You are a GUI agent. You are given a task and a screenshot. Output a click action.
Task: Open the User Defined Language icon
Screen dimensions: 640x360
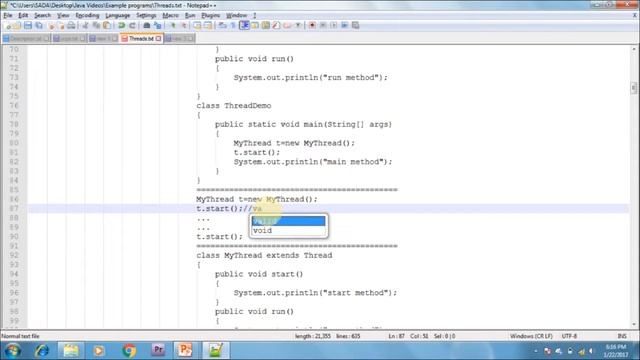255,25
